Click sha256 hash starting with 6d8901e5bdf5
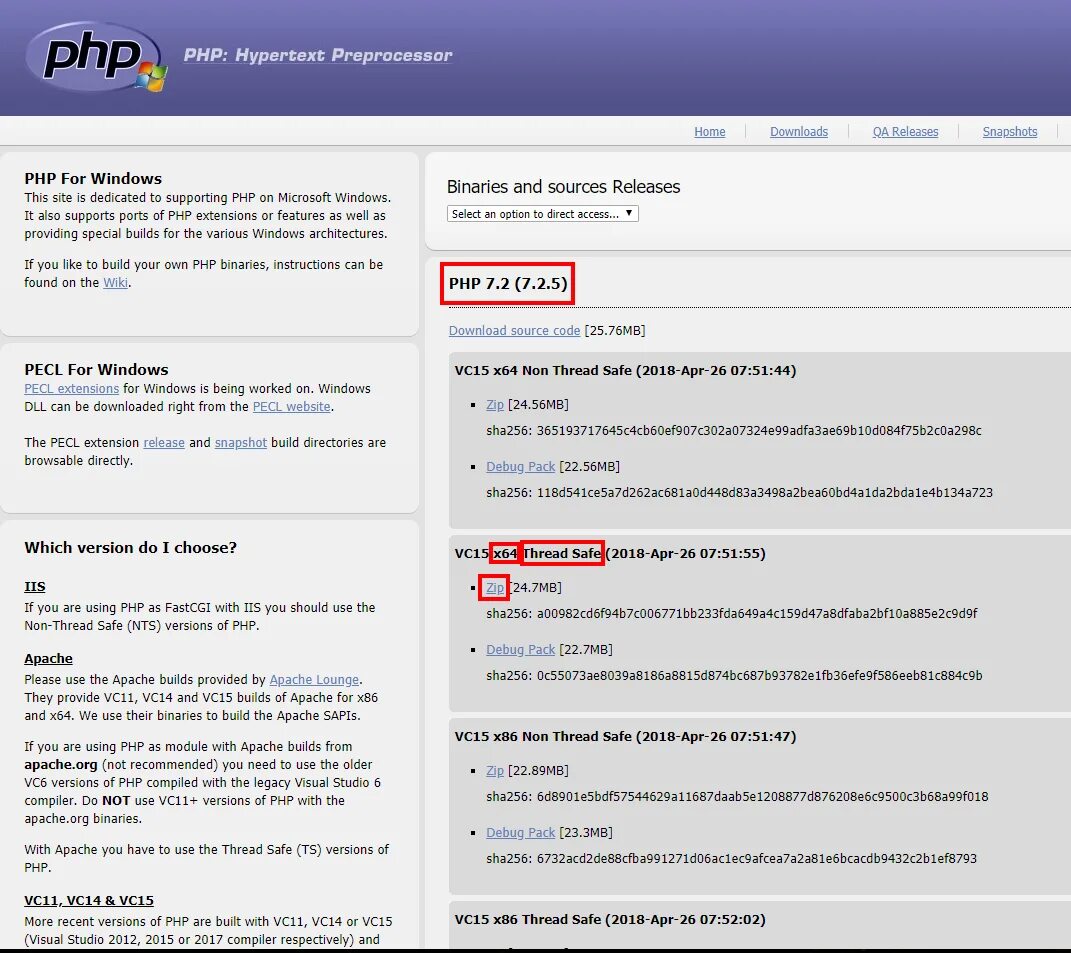This screenshot has height=953, width=1071. pyautogui.click(x=762, y=797)
